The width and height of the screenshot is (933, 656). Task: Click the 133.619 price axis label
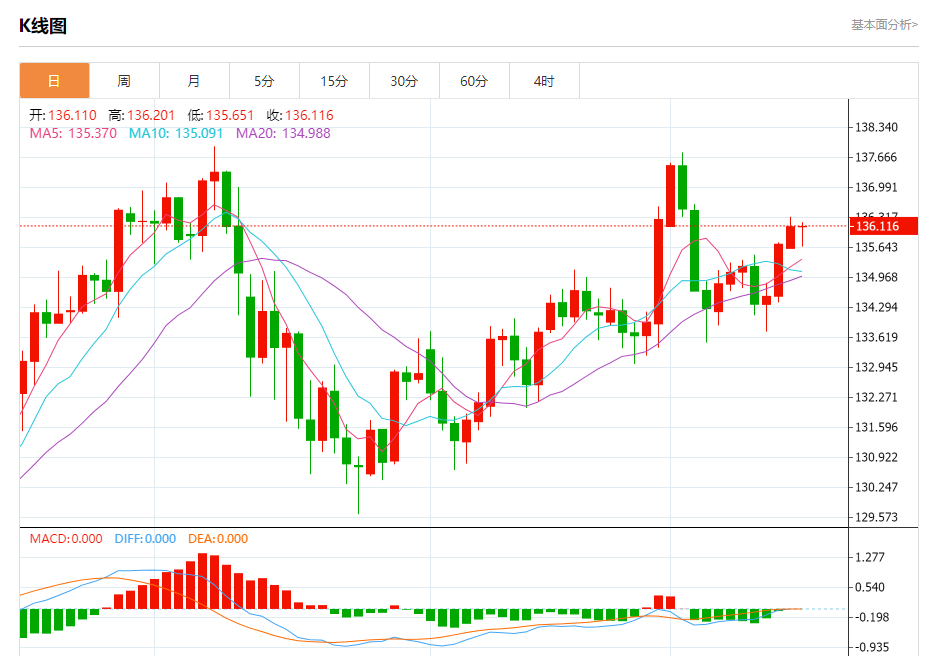coord(876,337)
